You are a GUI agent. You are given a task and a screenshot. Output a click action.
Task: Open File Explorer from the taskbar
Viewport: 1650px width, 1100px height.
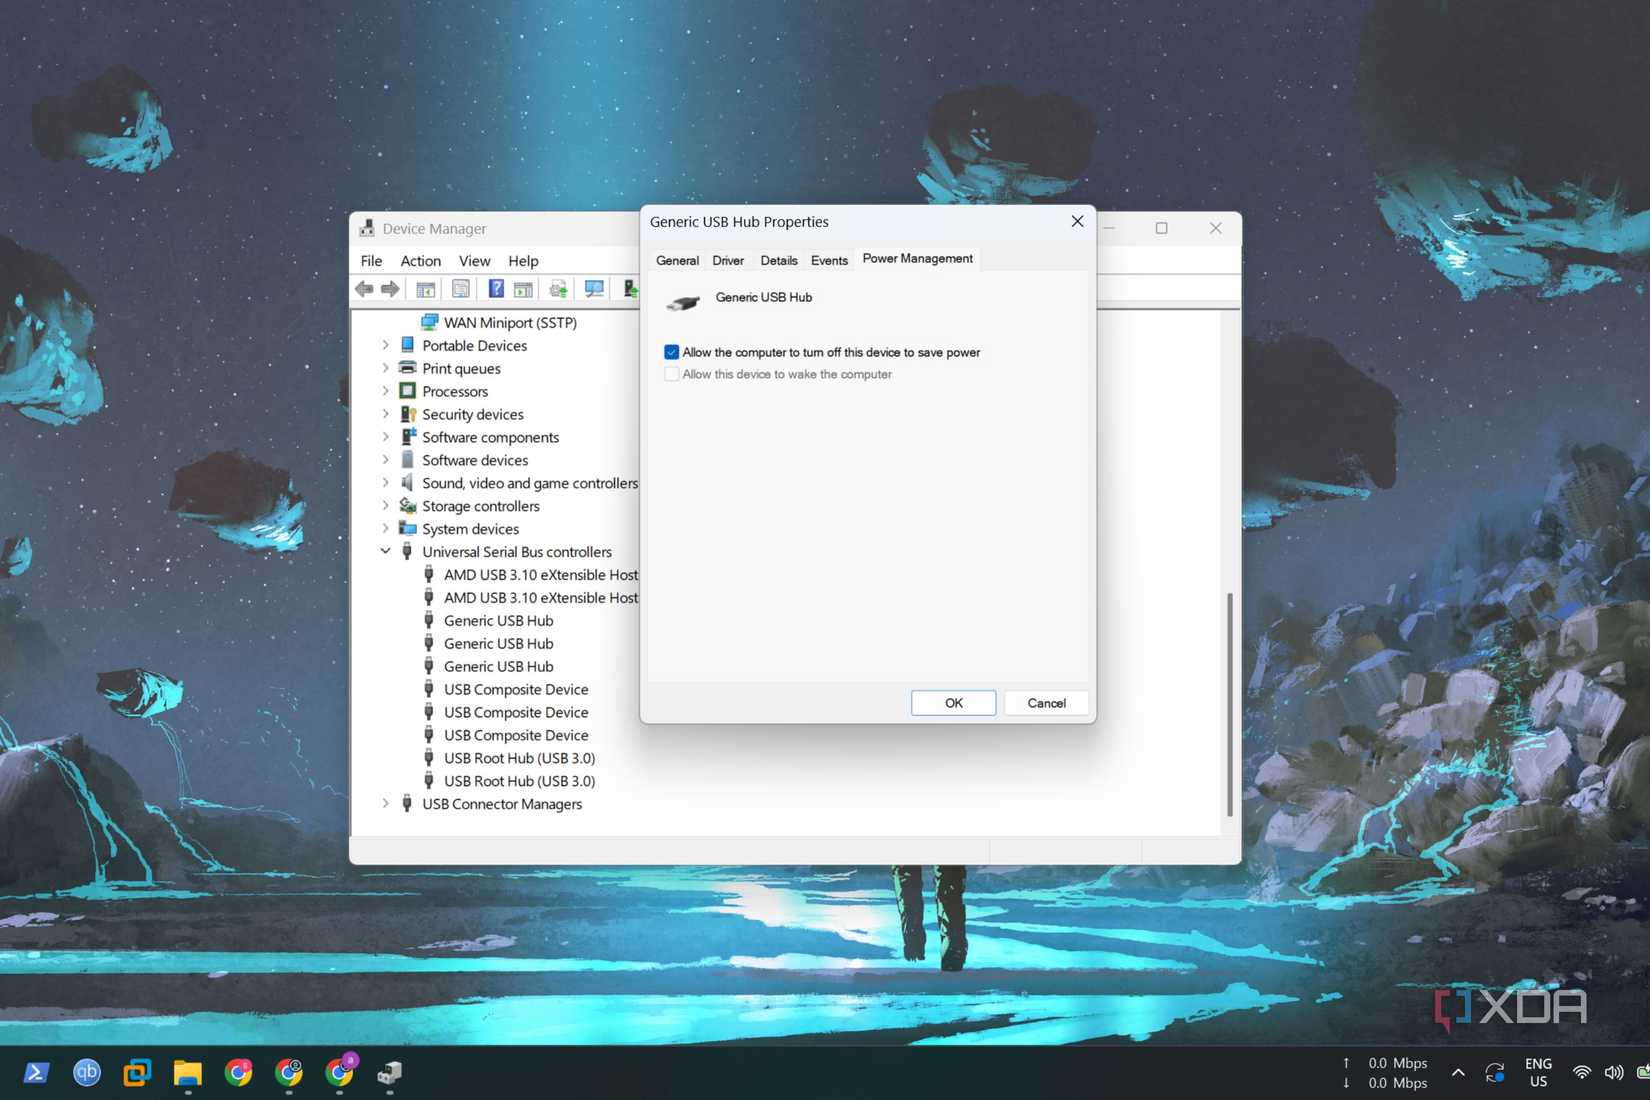pos(188,1073)
